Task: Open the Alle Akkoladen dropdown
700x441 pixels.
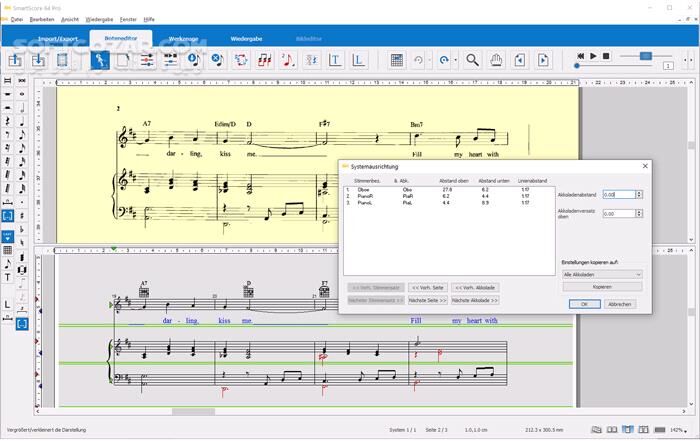Action: 602,275
